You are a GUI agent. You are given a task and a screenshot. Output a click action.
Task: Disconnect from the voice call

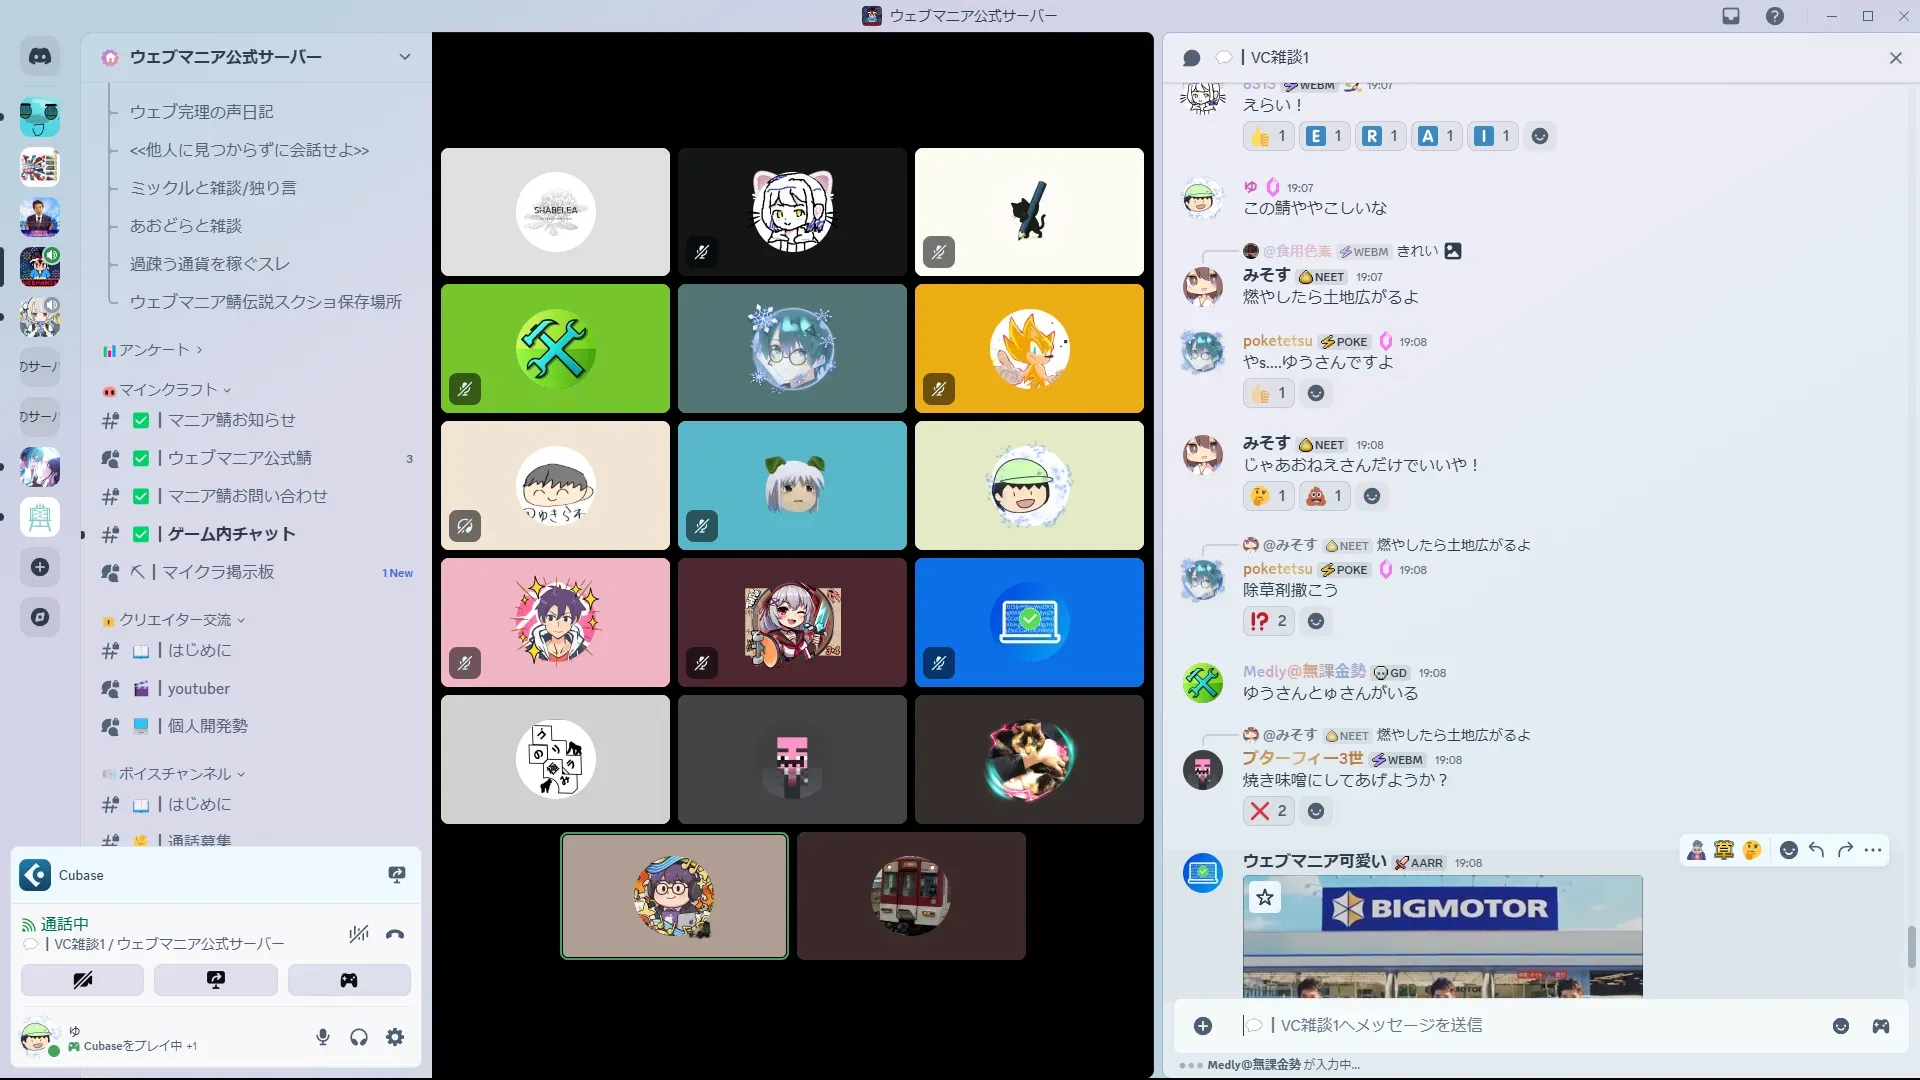pyautogui.click(x=395, y=935)
